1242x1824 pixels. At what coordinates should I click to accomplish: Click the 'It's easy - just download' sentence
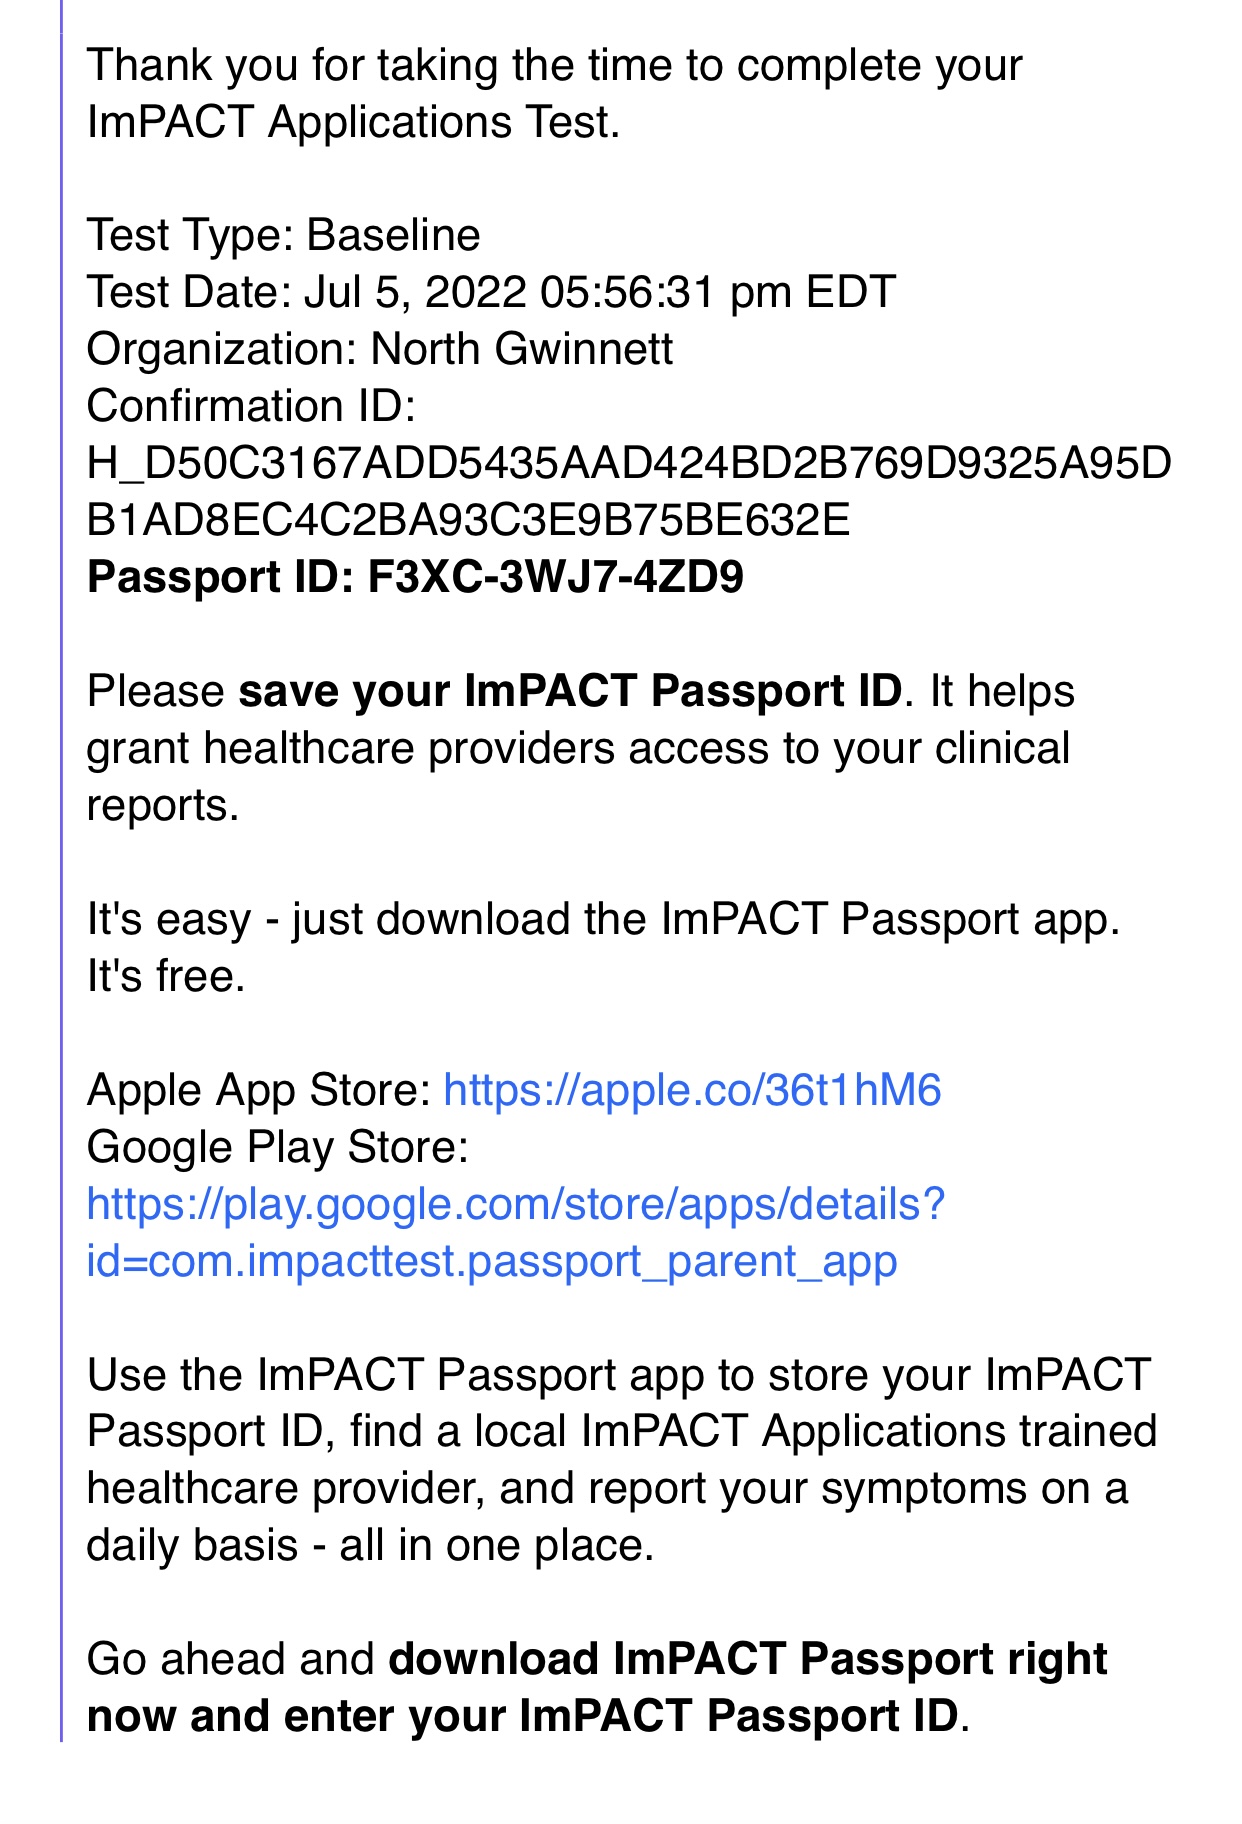(x=604, y=920)
